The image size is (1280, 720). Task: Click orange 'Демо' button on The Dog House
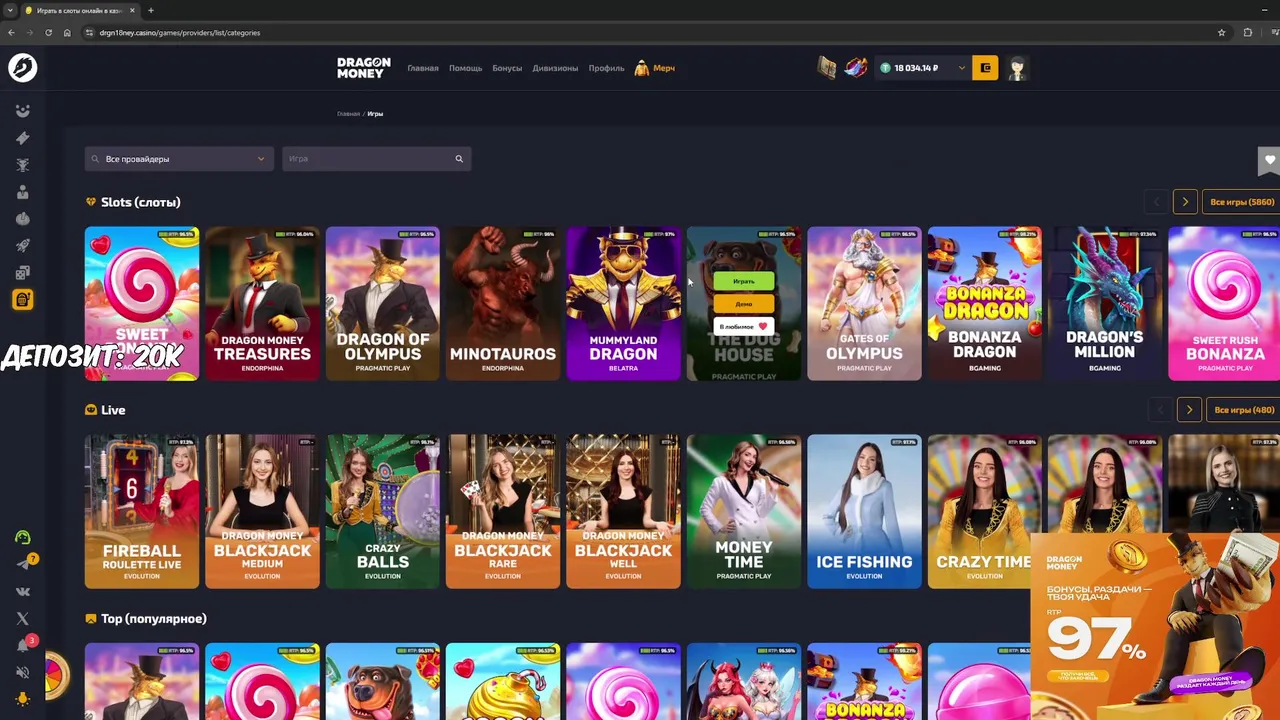coord(743,304)
